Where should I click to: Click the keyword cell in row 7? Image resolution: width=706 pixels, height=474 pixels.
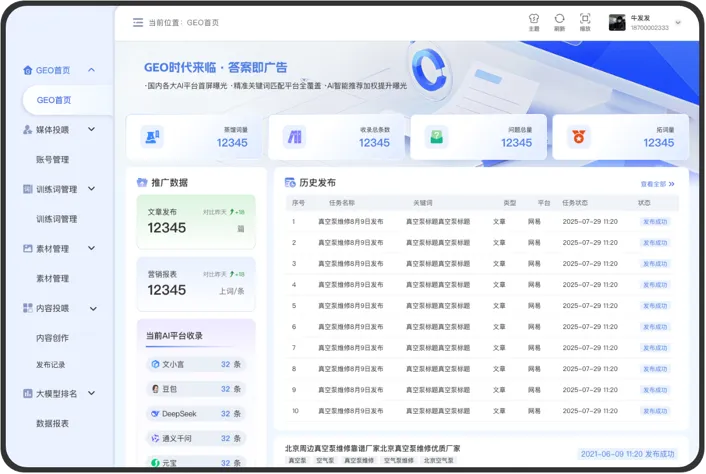pyautogui.click(x=438, y=348)
